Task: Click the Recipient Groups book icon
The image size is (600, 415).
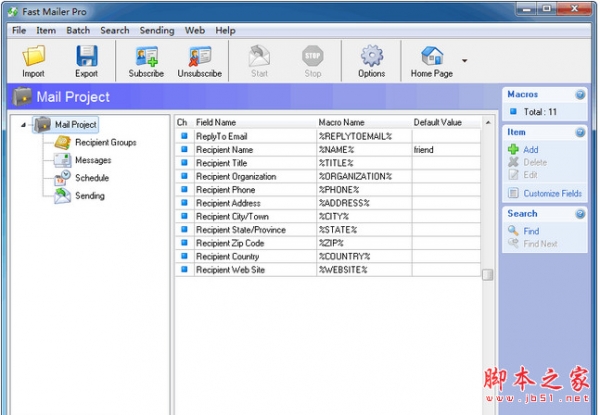Action: (63, 142)
